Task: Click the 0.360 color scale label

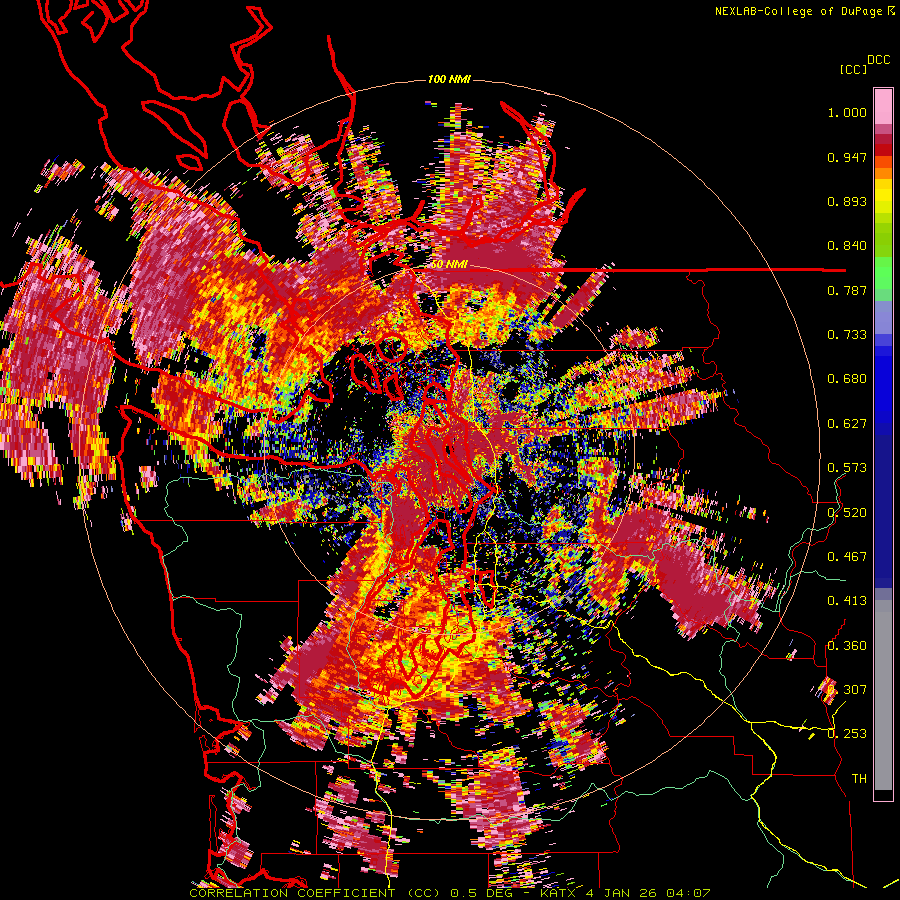Action: 847,645
